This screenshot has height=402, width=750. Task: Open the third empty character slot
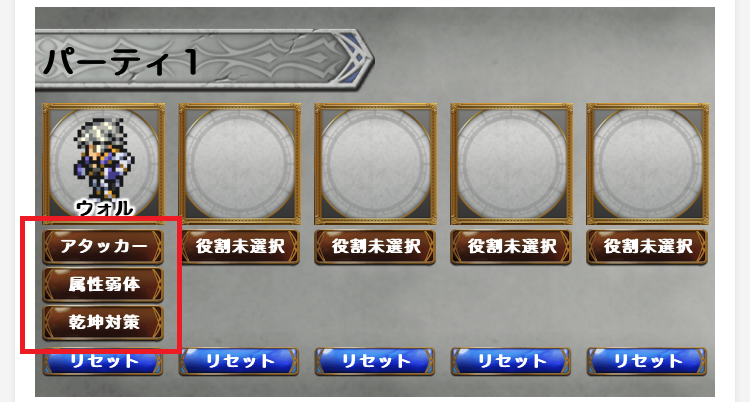(x=375, y=164)
